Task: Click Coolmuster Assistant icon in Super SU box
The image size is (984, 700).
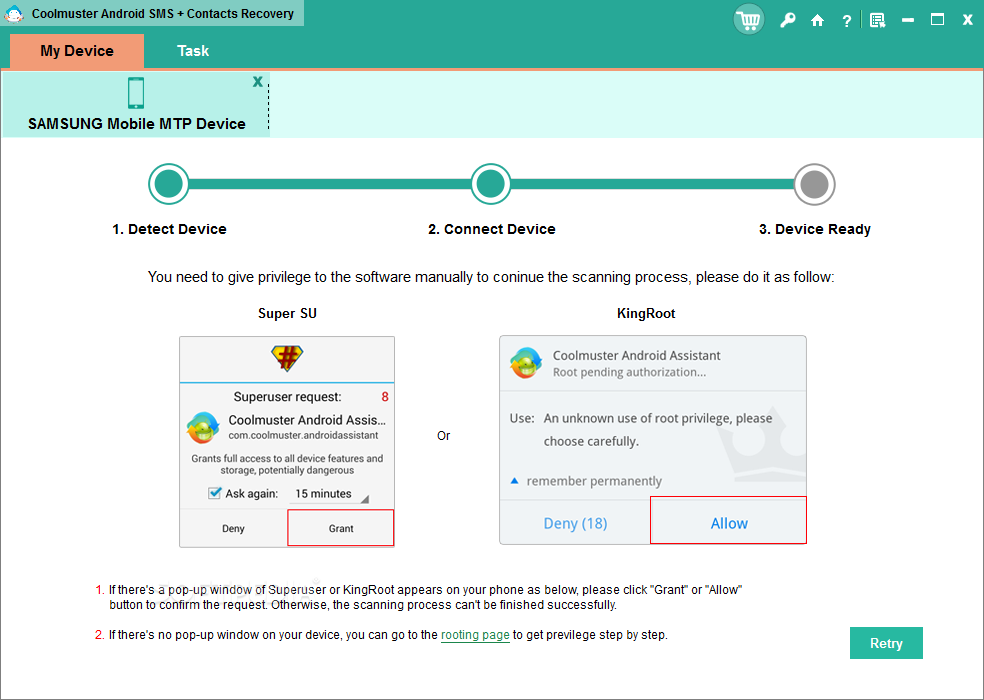Action: point(203,428)
